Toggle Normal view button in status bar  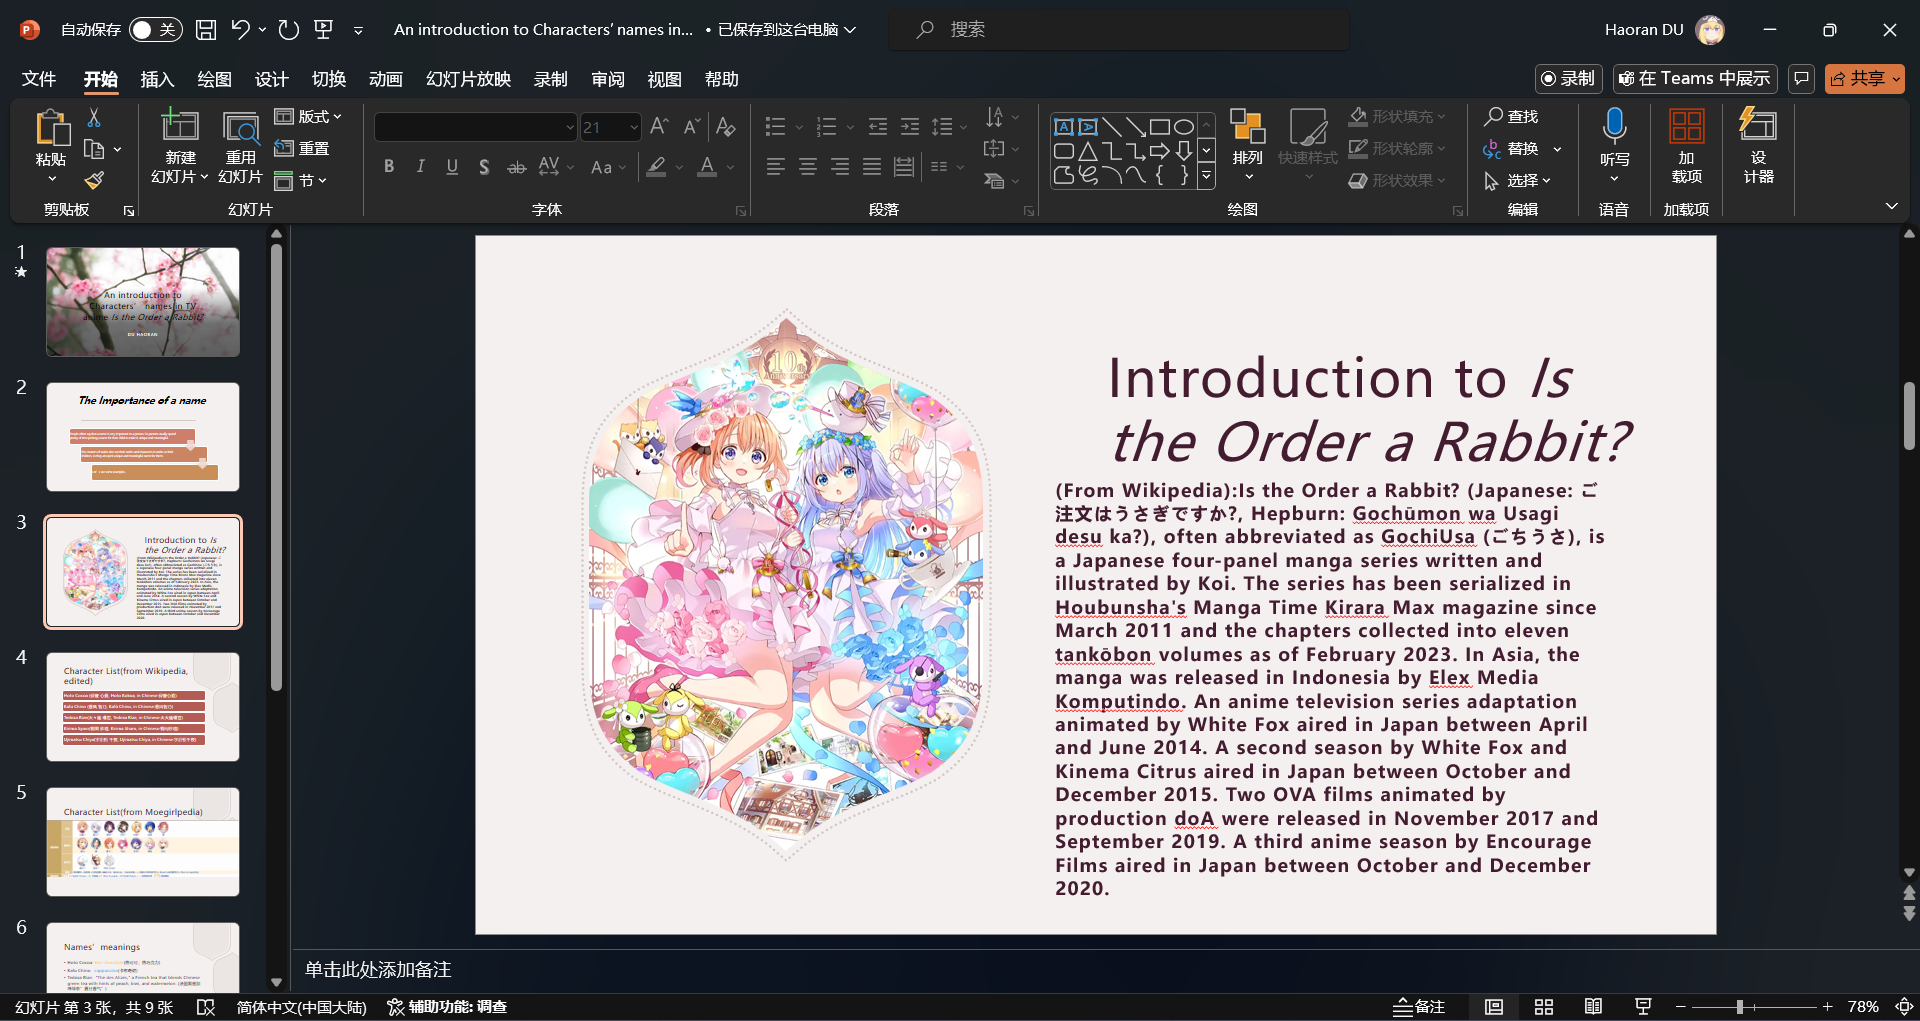click(x=1494, y=1007)
